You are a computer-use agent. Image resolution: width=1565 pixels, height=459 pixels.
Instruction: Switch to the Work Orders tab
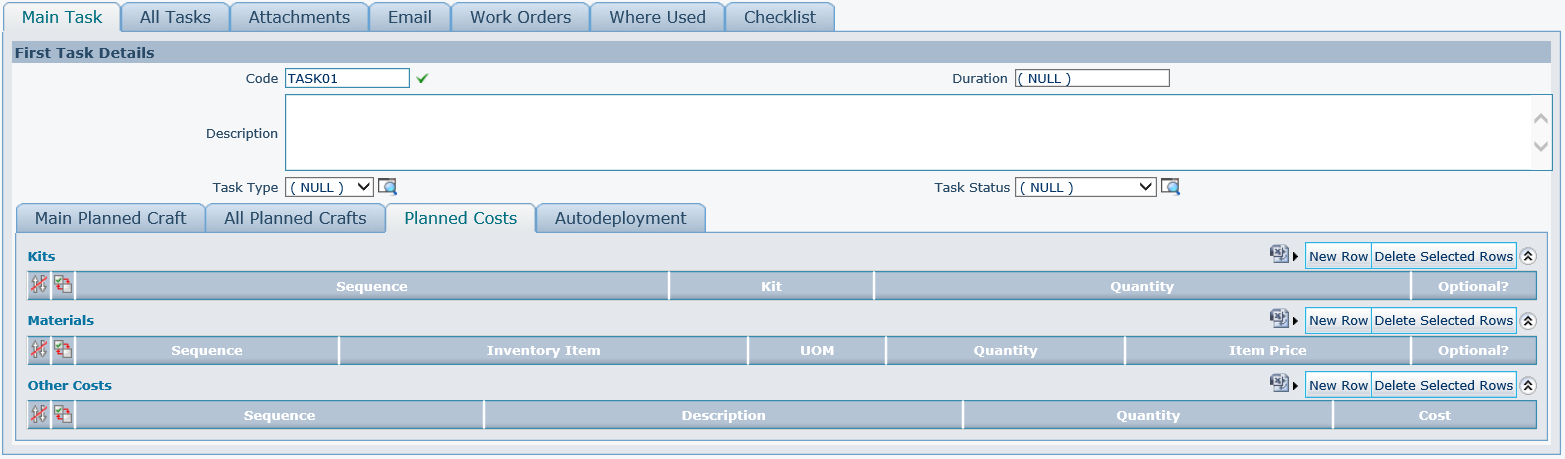tap(520, 17)
